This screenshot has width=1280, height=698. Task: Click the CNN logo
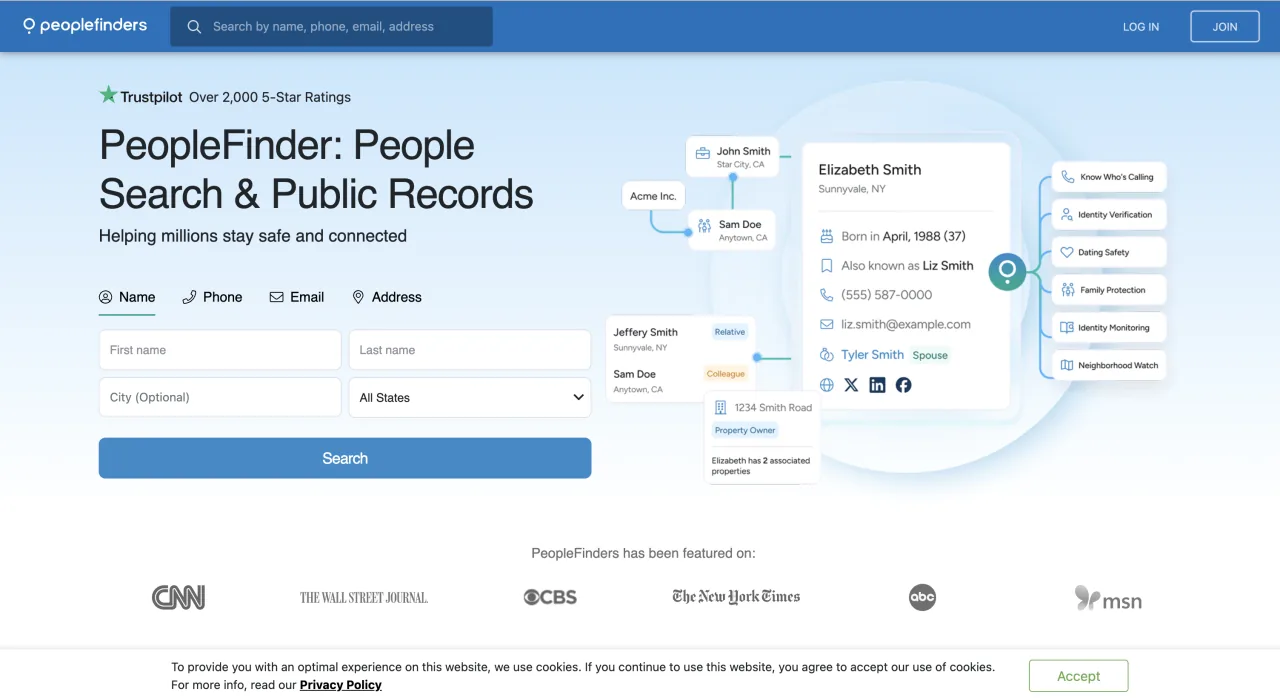178,598
